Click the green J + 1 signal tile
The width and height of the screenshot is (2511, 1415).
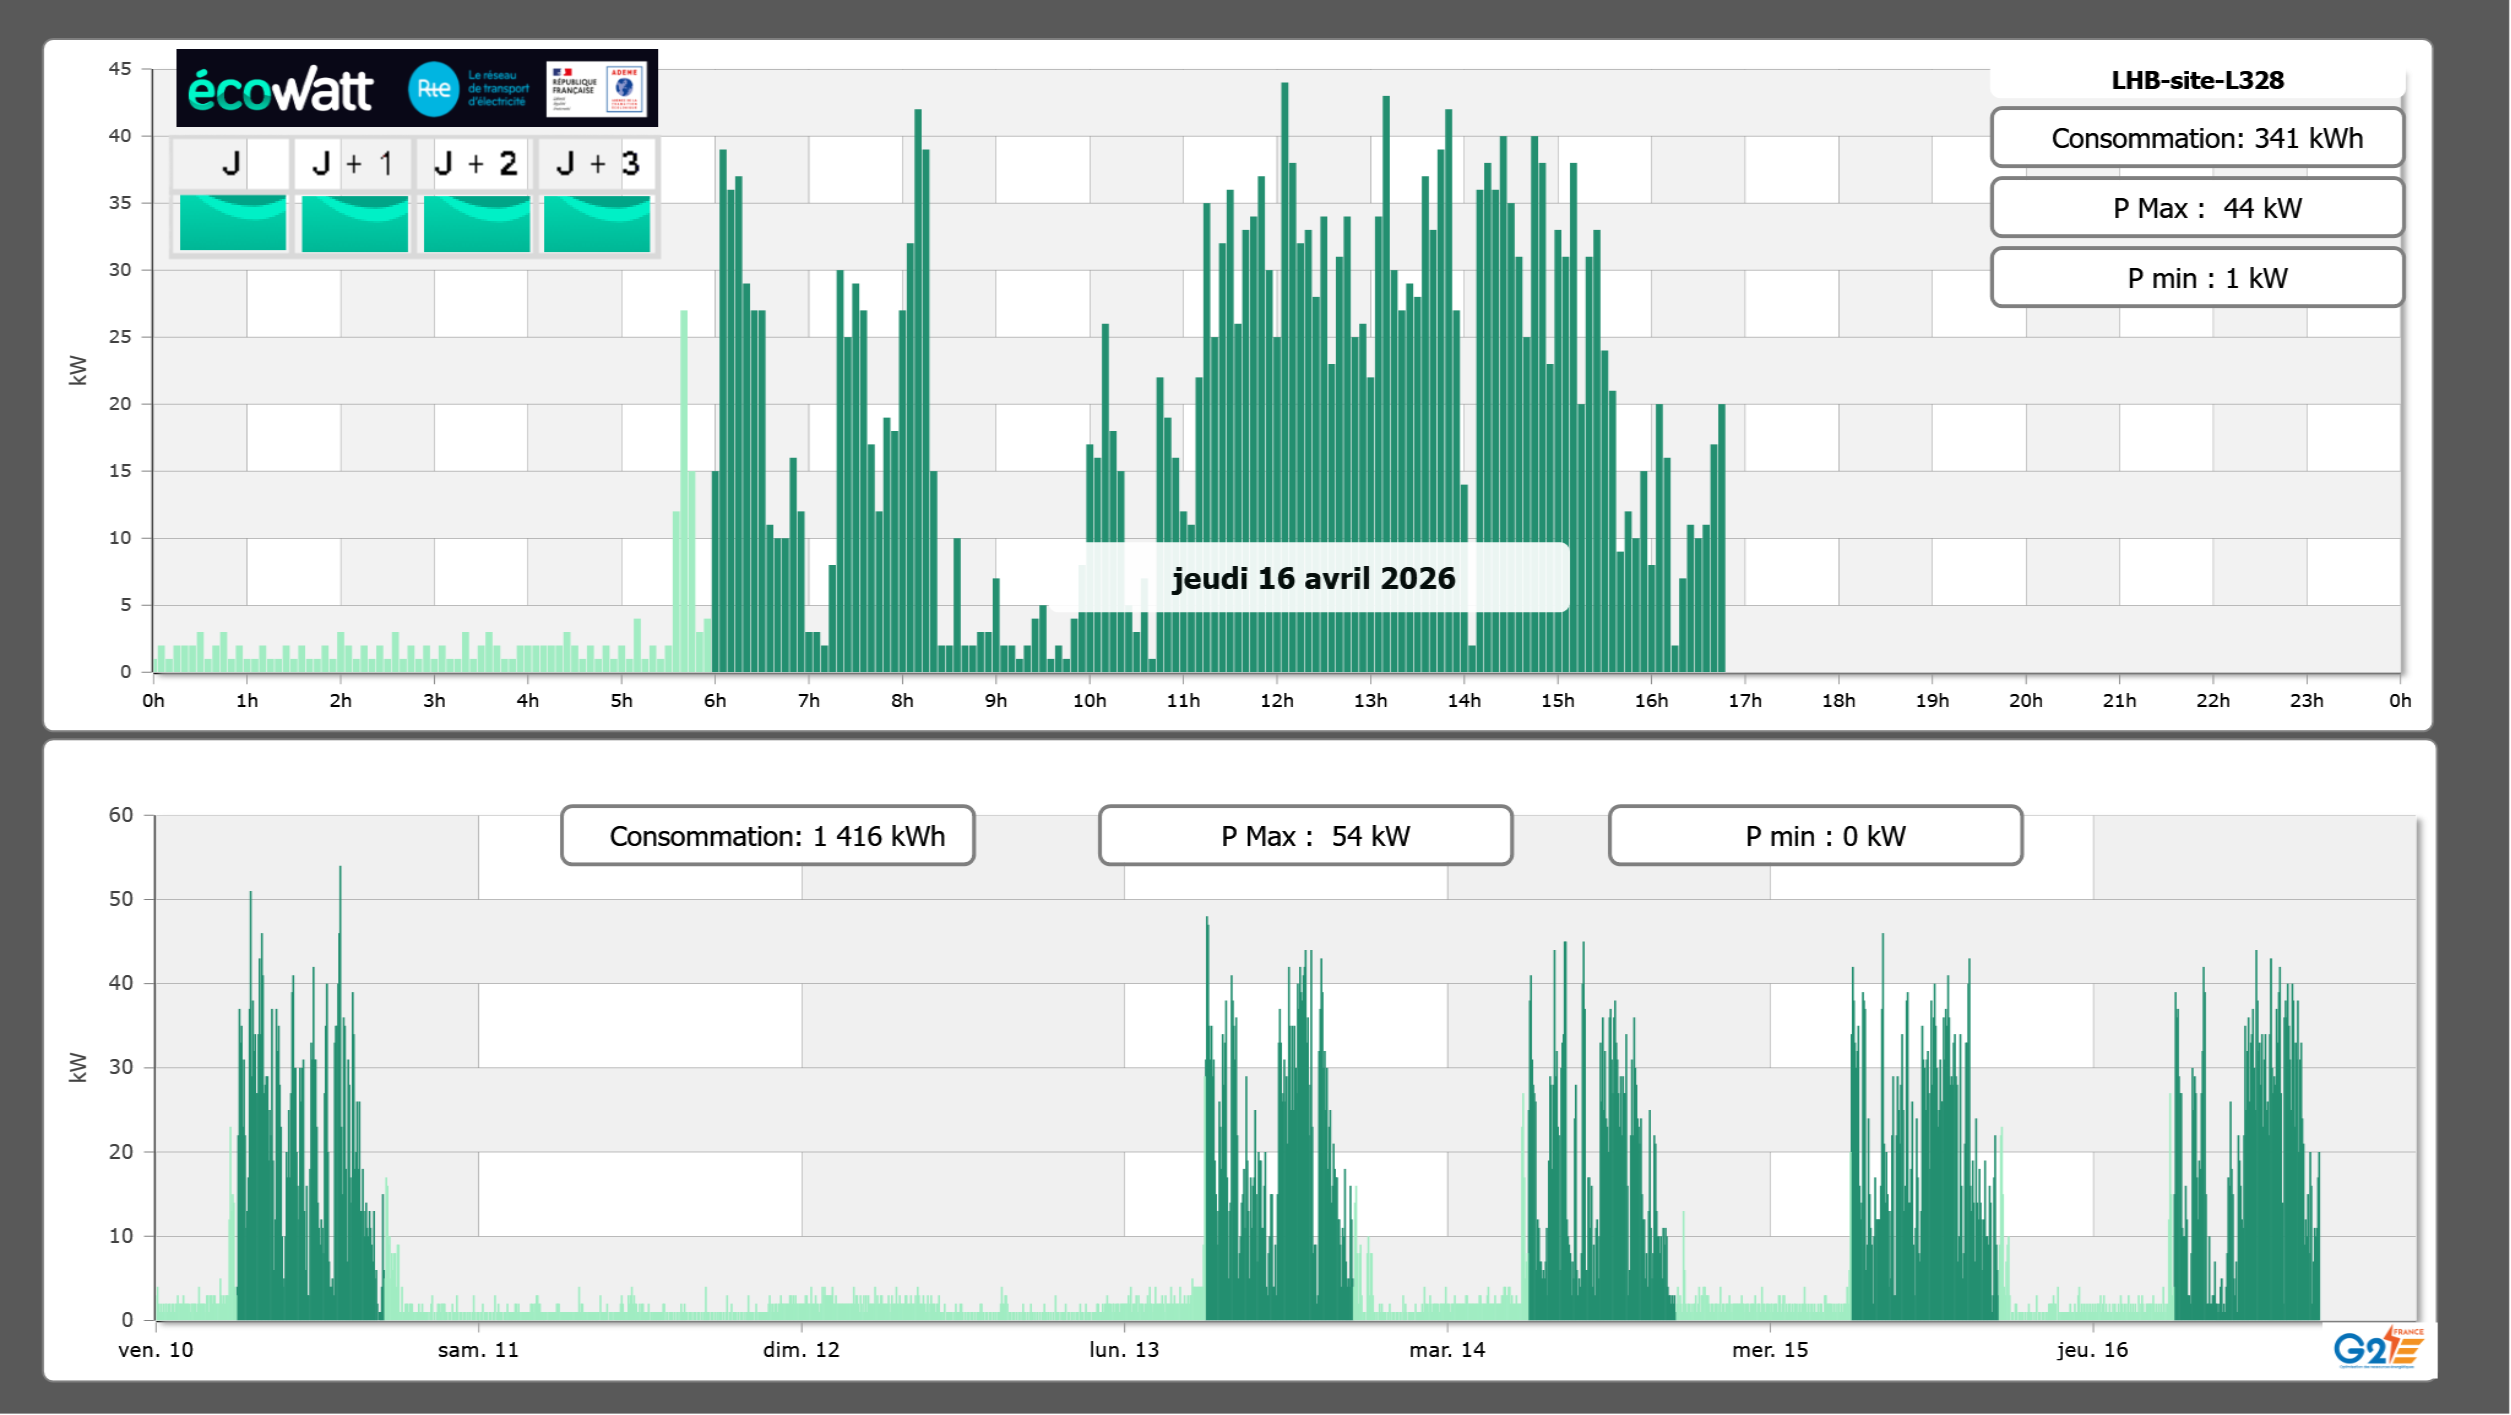tap(355, 223)
